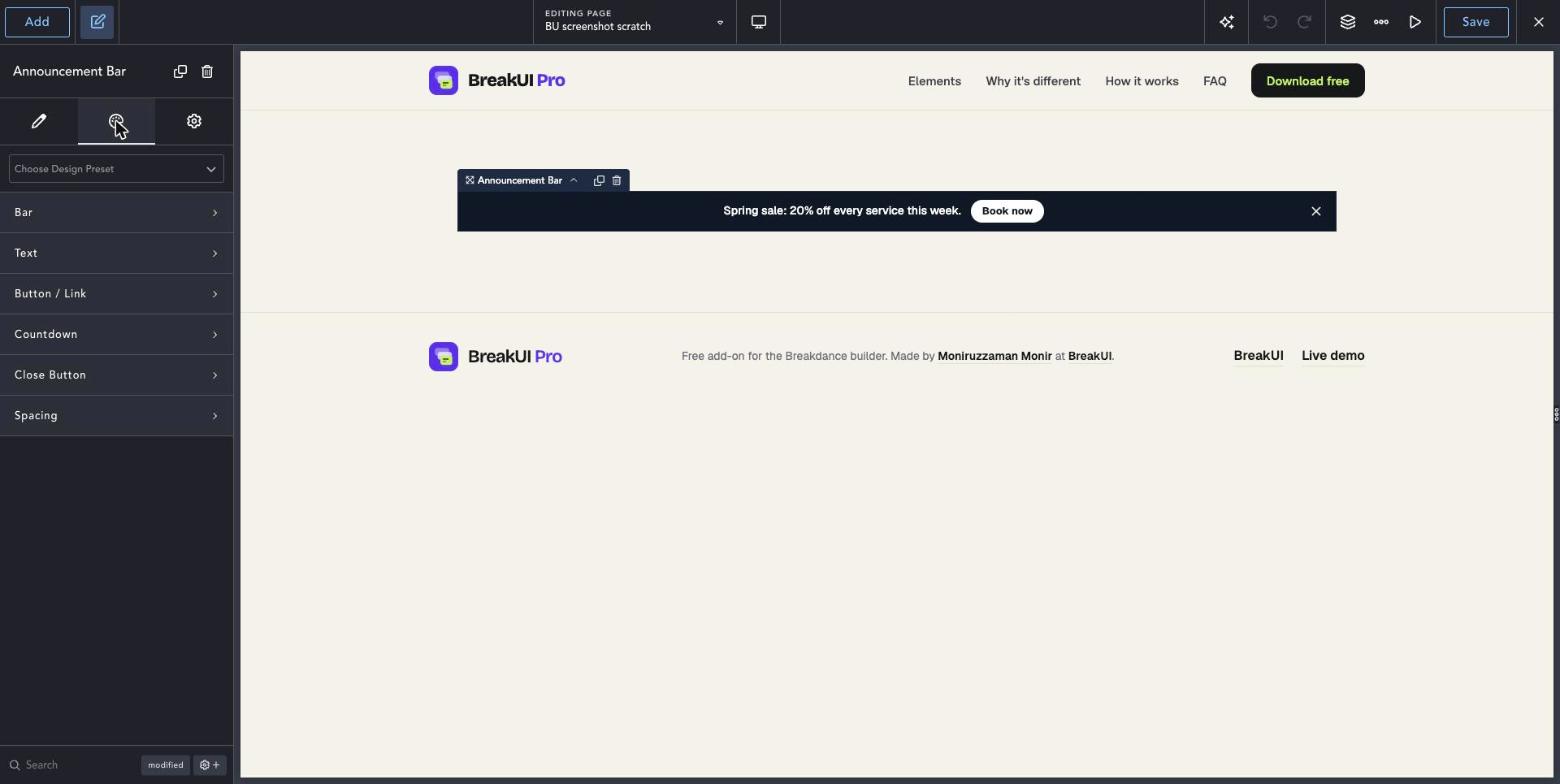Open the FAQ nav link
1560x784 pixels.
[1215, 81]
